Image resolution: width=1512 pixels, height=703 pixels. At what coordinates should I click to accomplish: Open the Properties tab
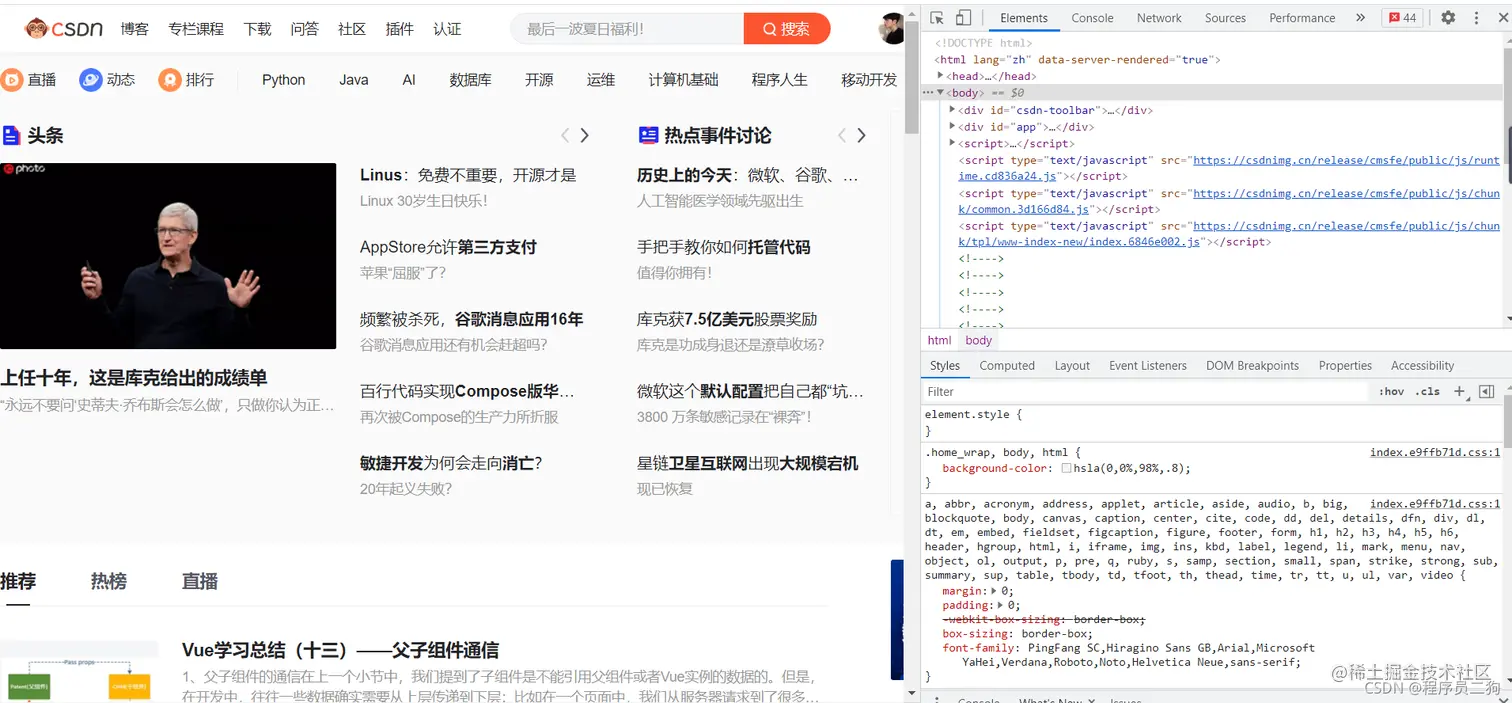tap(1345, 366)
